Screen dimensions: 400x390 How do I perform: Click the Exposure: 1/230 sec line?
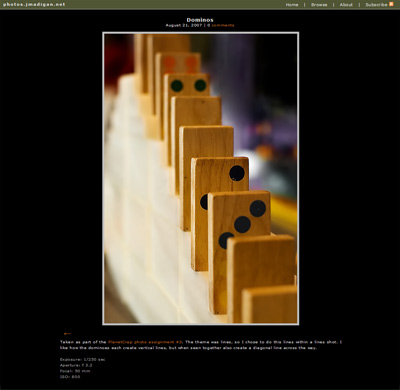82,360
